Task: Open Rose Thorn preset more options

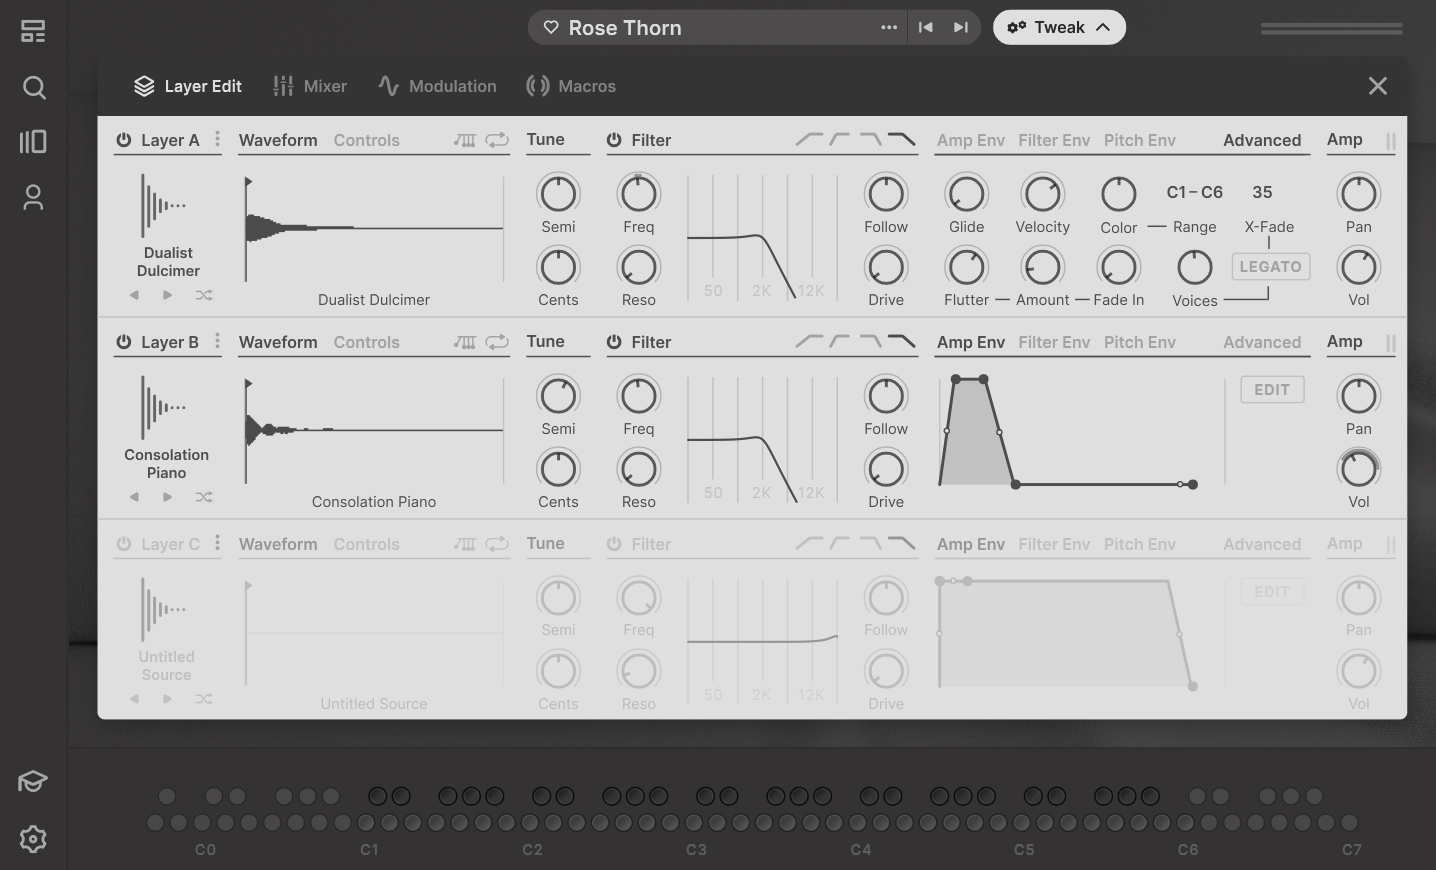Action: click(889, 28)
